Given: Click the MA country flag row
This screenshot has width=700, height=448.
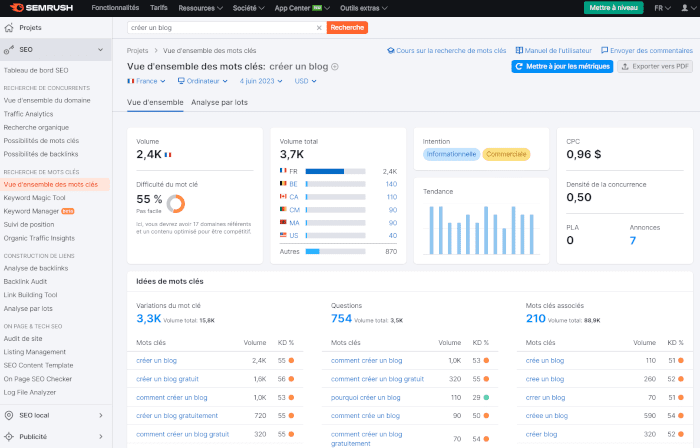Looking at the screenshot, I should tap(338, 223).
